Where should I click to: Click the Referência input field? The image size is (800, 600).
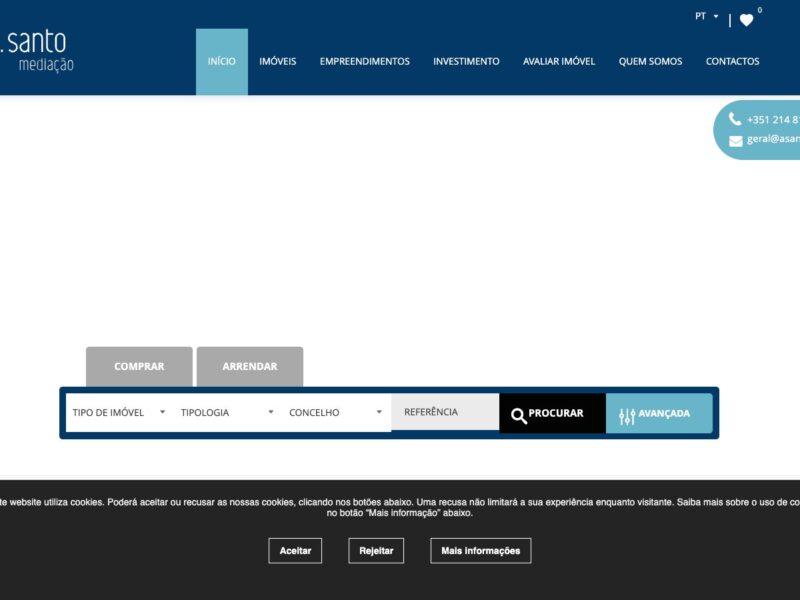445,412
